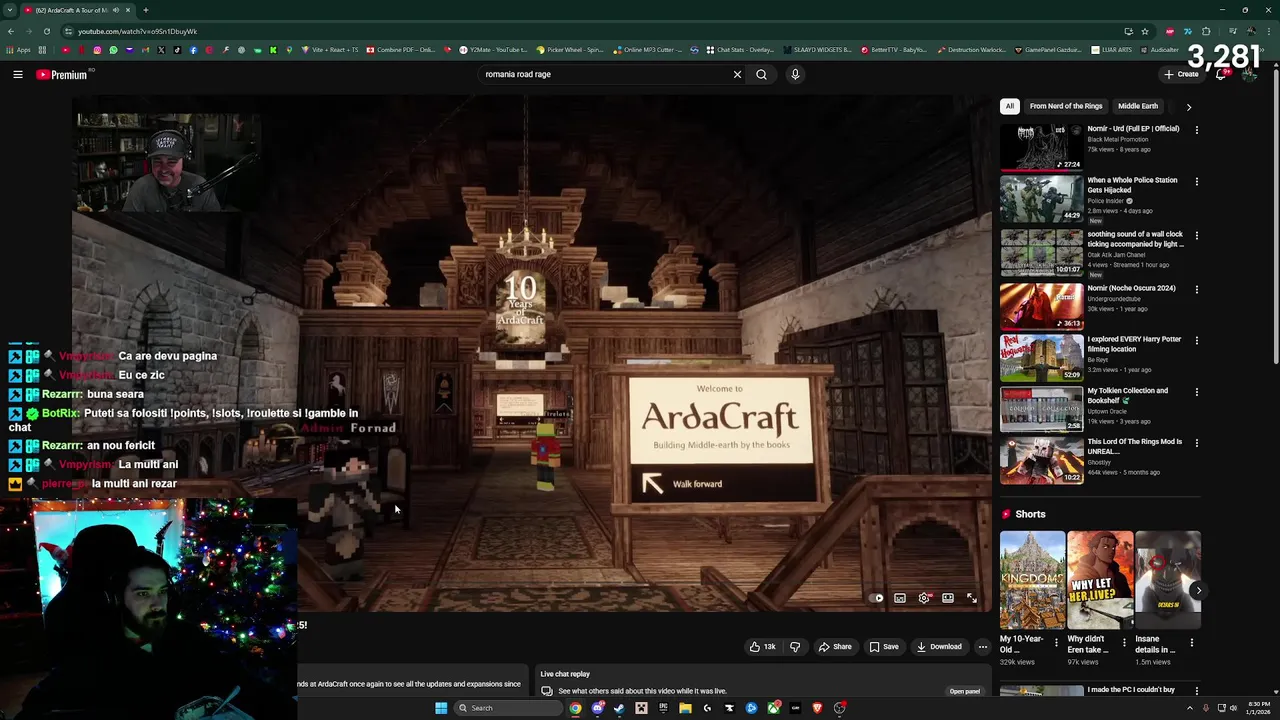
Task: Click the youtube.com address bar
Action: pyautogui.click(x=590, y=31)
